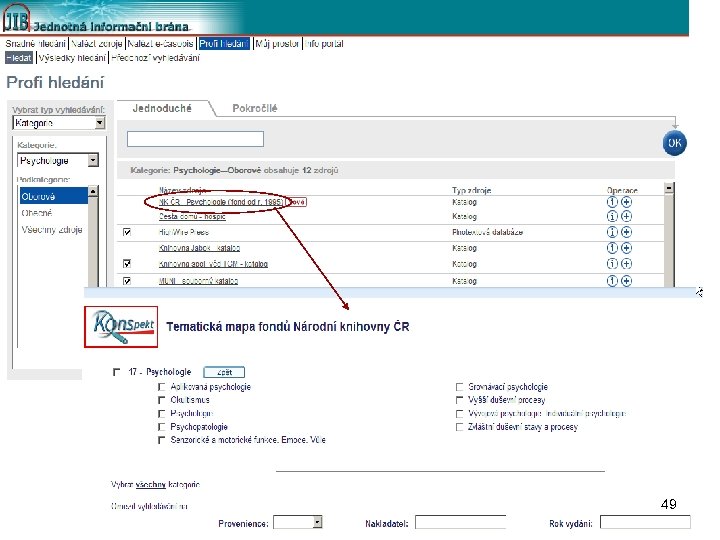Add HighWire Press with plus icon
720x540 pixels.
pyautogui.click(x=626, y=232)
